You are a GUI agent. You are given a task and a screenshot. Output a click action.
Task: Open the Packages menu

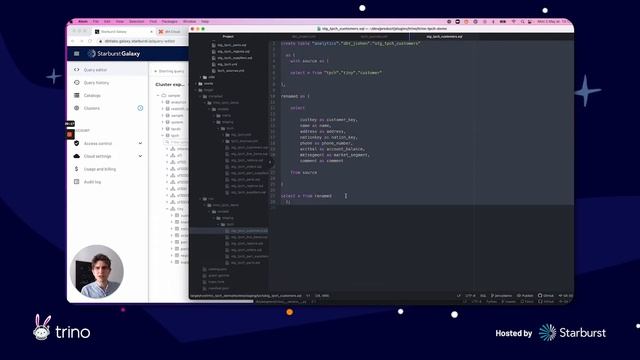[x=169, y=21]
